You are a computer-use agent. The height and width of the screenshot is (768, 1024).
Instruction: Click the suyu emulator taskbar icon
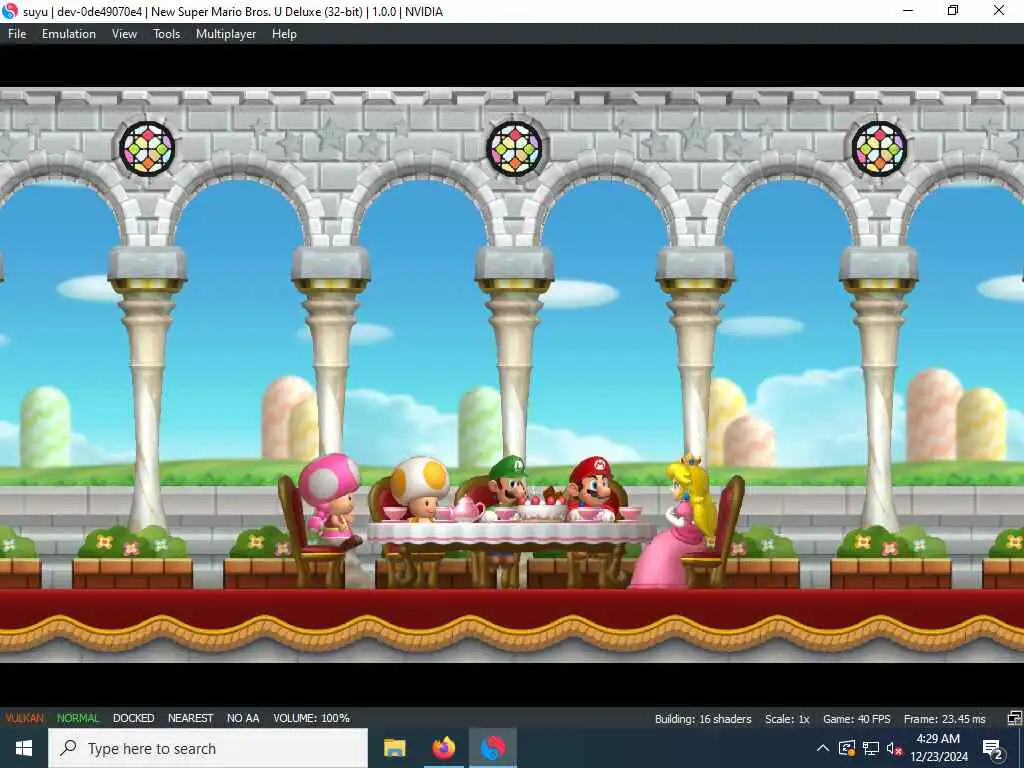tap(493, 748)
